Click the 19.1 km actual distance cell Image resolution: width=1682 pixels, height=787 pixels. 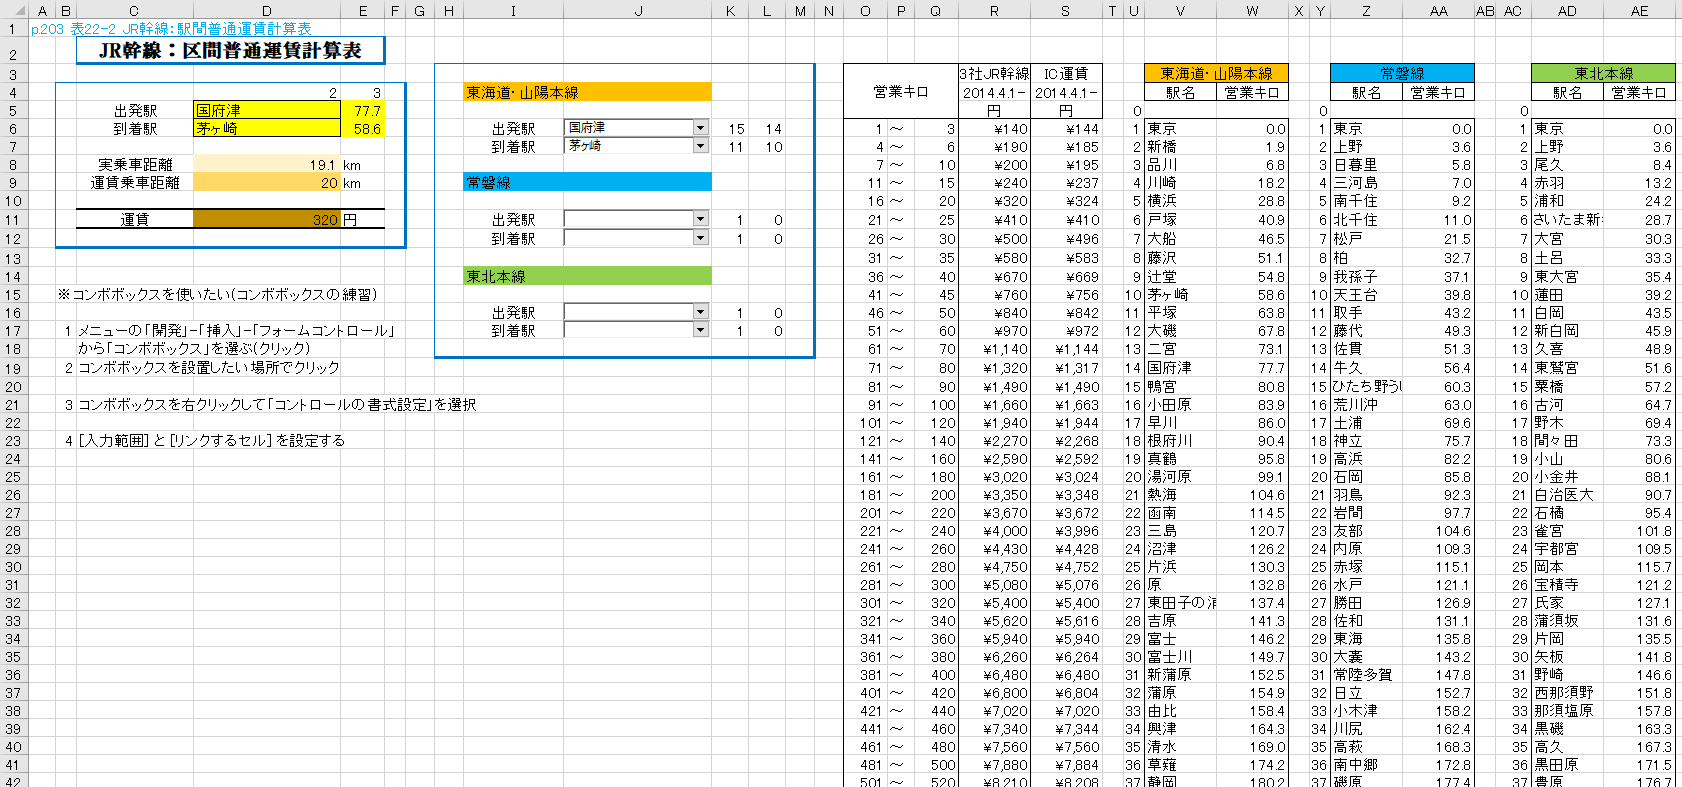point(267,164)
